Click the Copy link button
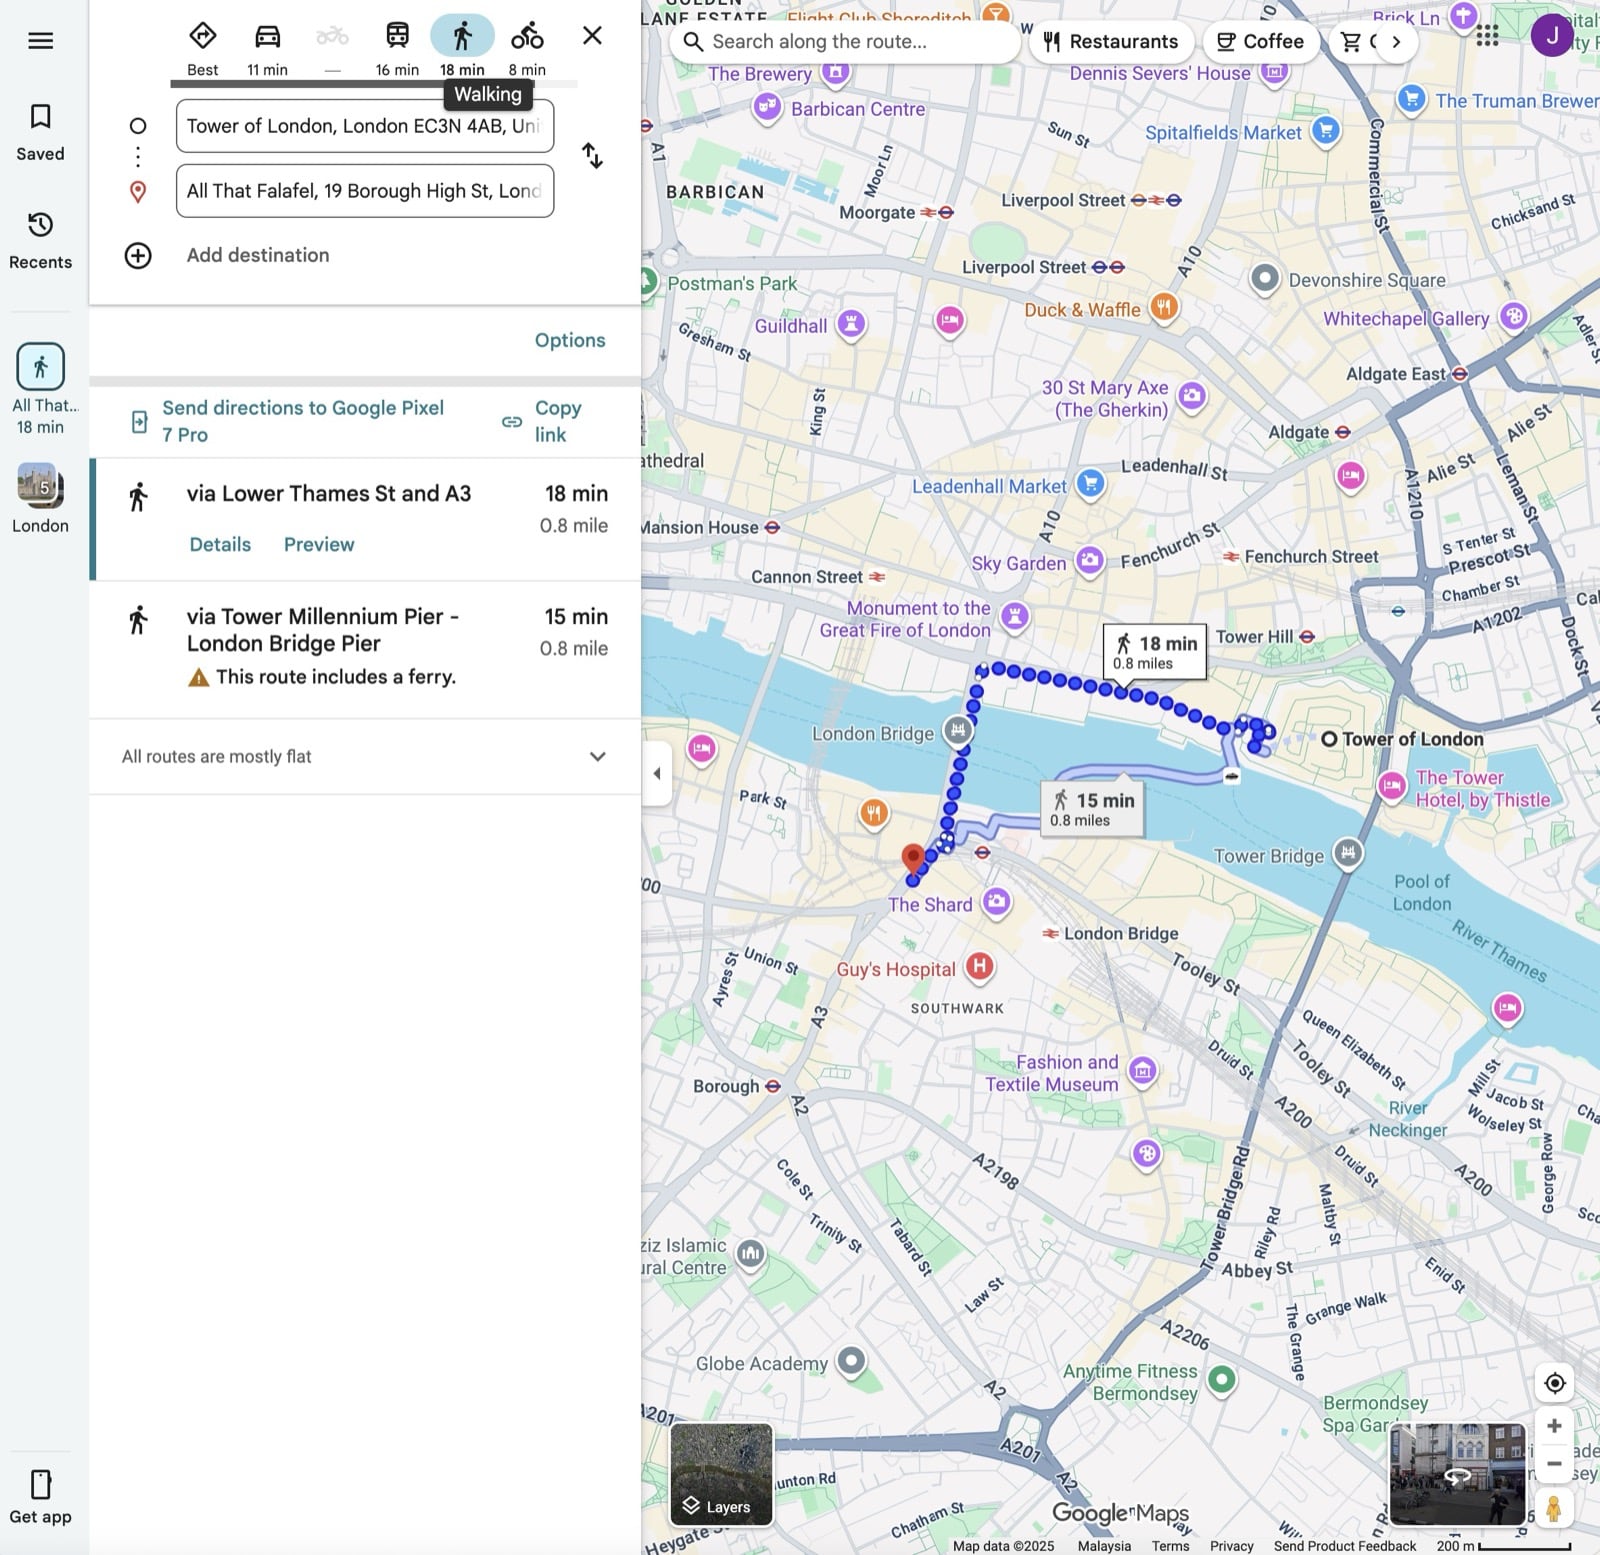 [x=543, y=421]
